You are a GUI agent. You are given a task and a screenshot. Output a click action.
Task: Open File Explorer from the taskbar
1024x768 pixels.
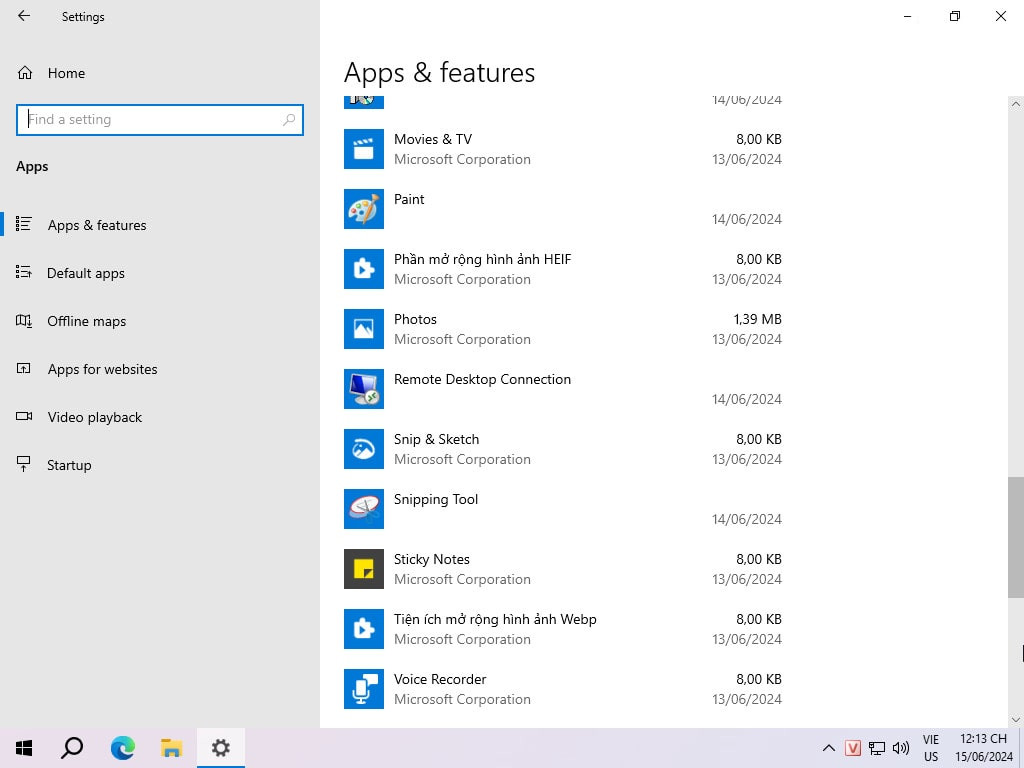point(171,747)
